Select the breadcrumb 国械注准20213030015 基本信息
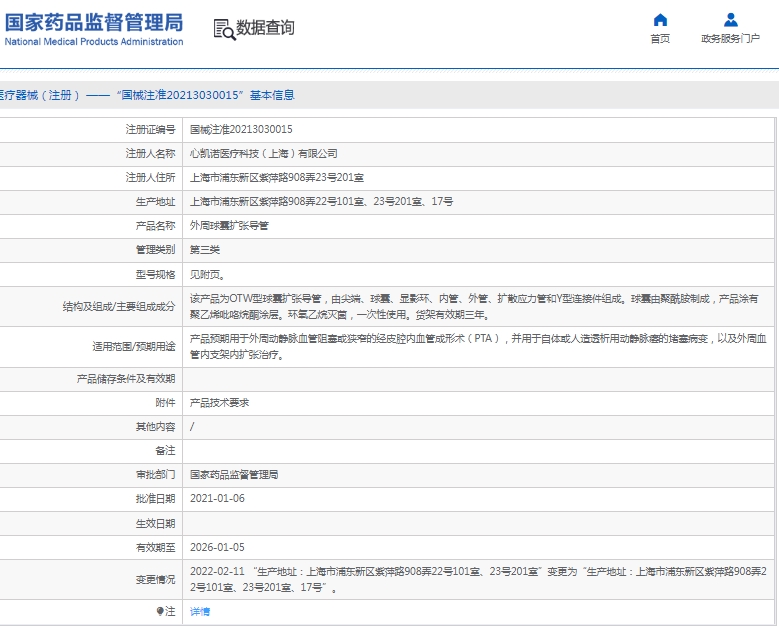This screenshot has height=631, width=779. coord(206,95)
